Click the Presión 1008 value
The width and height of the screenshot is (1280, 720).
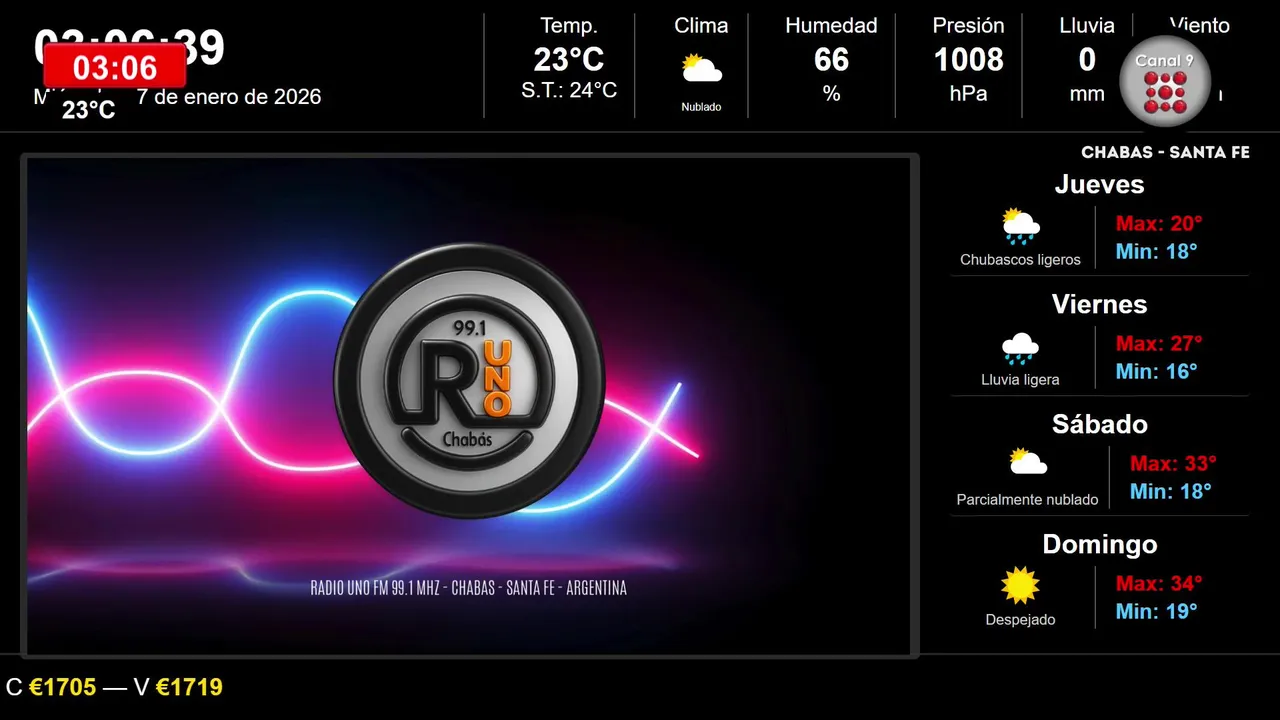pyautogui.click(x=969, y=60)
